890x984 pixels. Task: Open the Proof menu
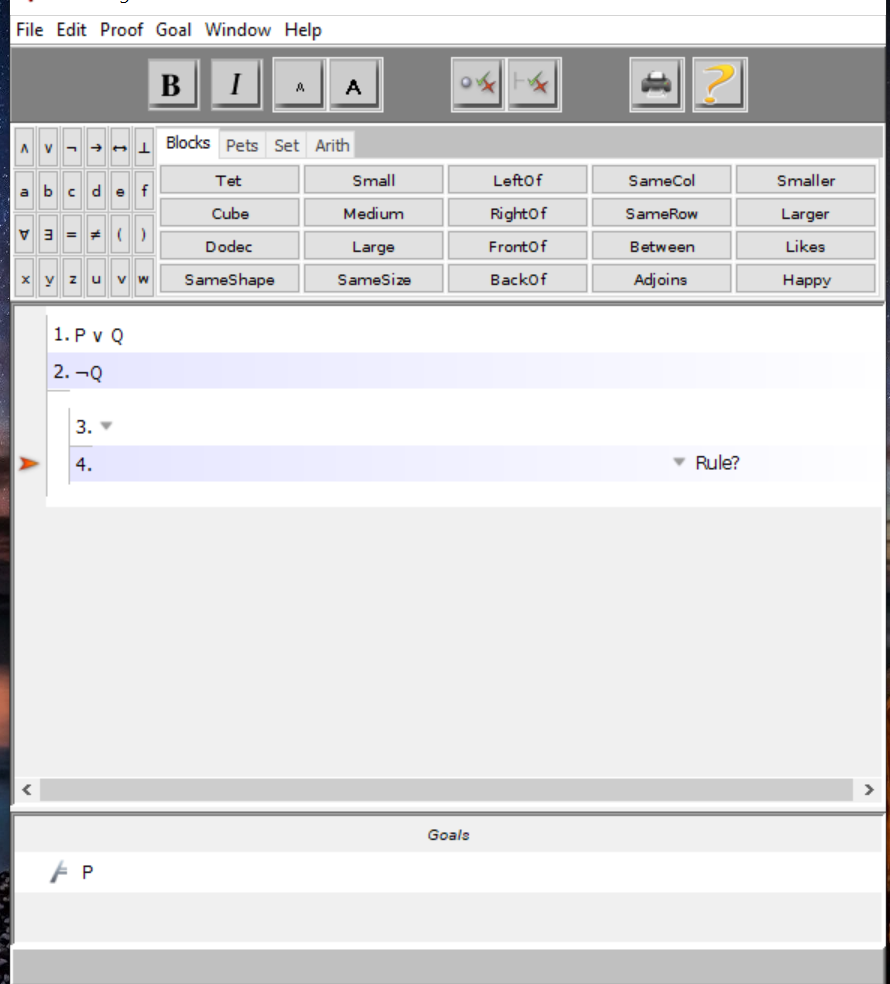[x=121, y=29]
